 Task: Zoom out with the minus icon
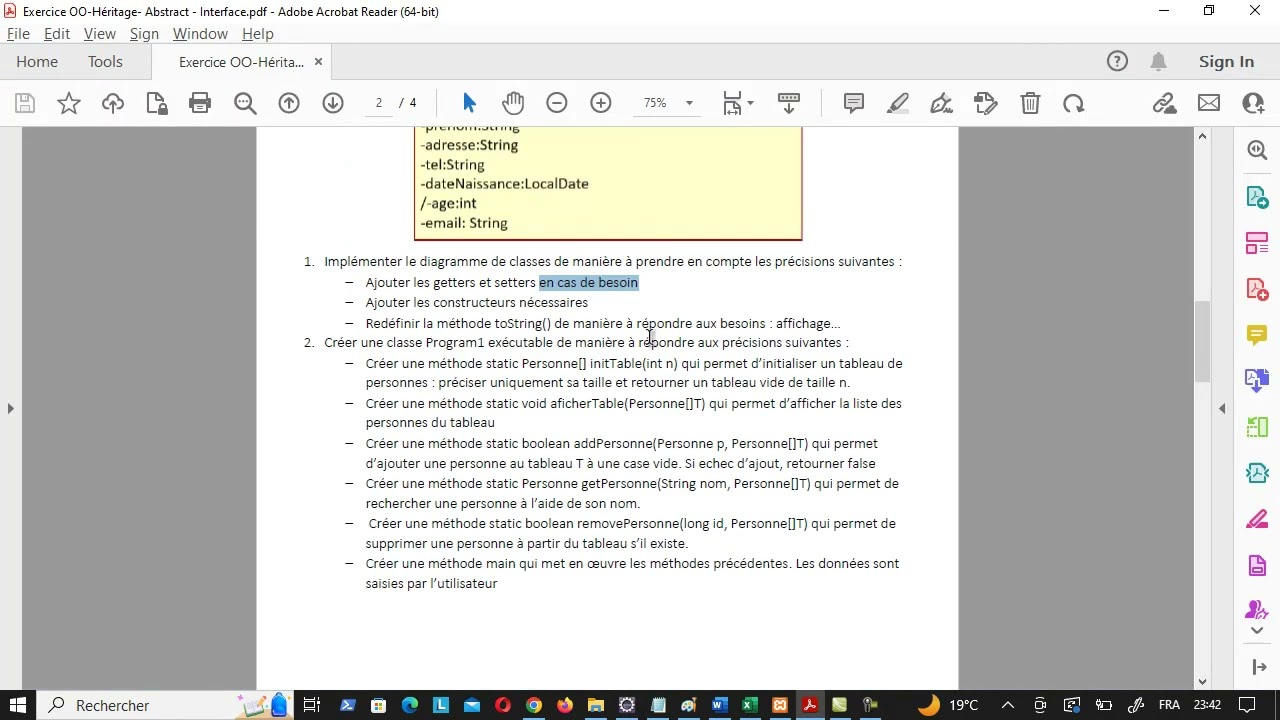(557, 103)
